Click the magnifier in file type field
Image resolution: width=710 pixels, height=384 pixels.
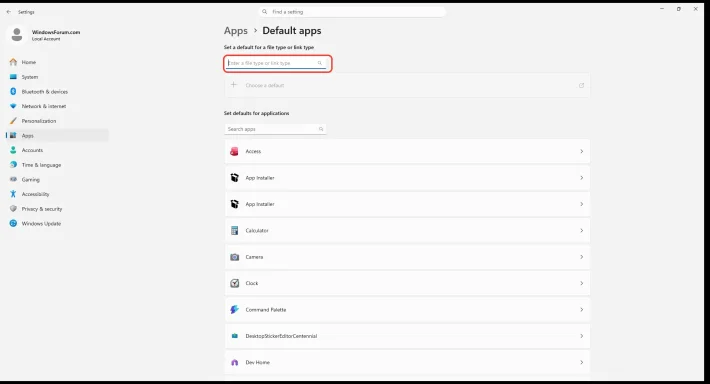[x=320, y=63]
